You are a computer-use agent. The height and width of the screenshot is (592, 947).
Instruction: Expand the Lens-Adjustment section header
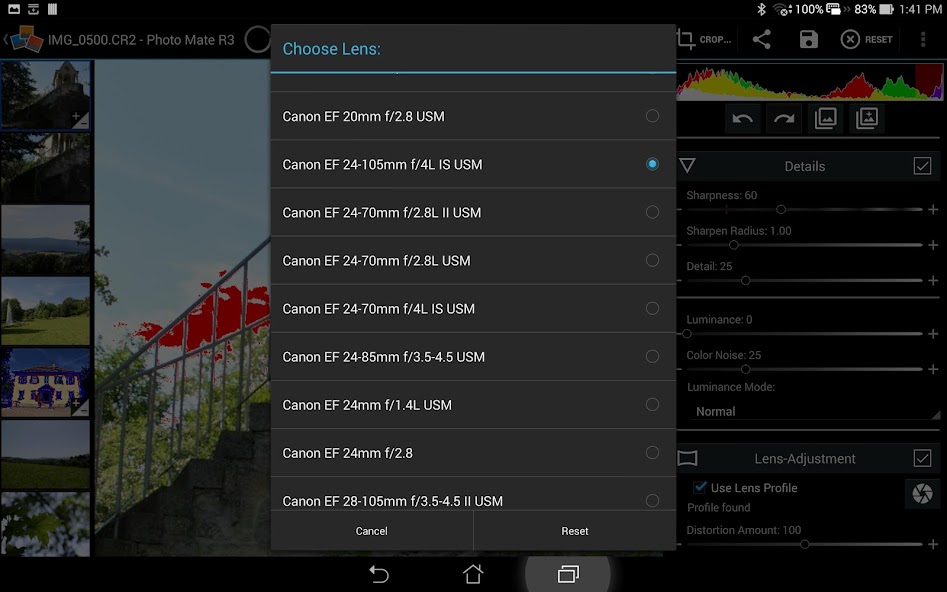pos(804,458)
